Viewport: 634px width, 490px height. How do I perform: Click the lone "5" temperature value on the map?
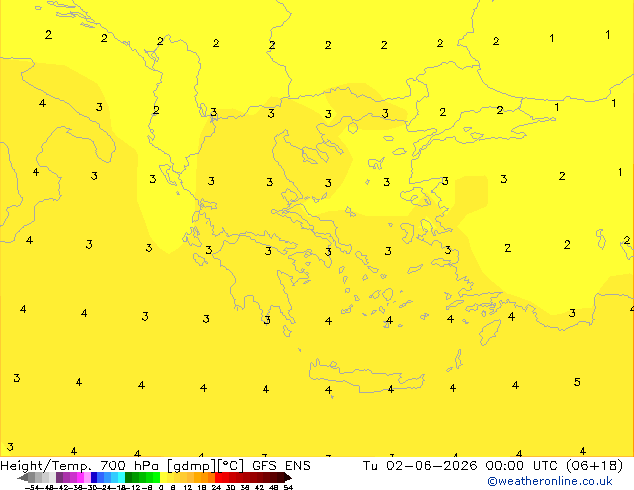[577, 382]
